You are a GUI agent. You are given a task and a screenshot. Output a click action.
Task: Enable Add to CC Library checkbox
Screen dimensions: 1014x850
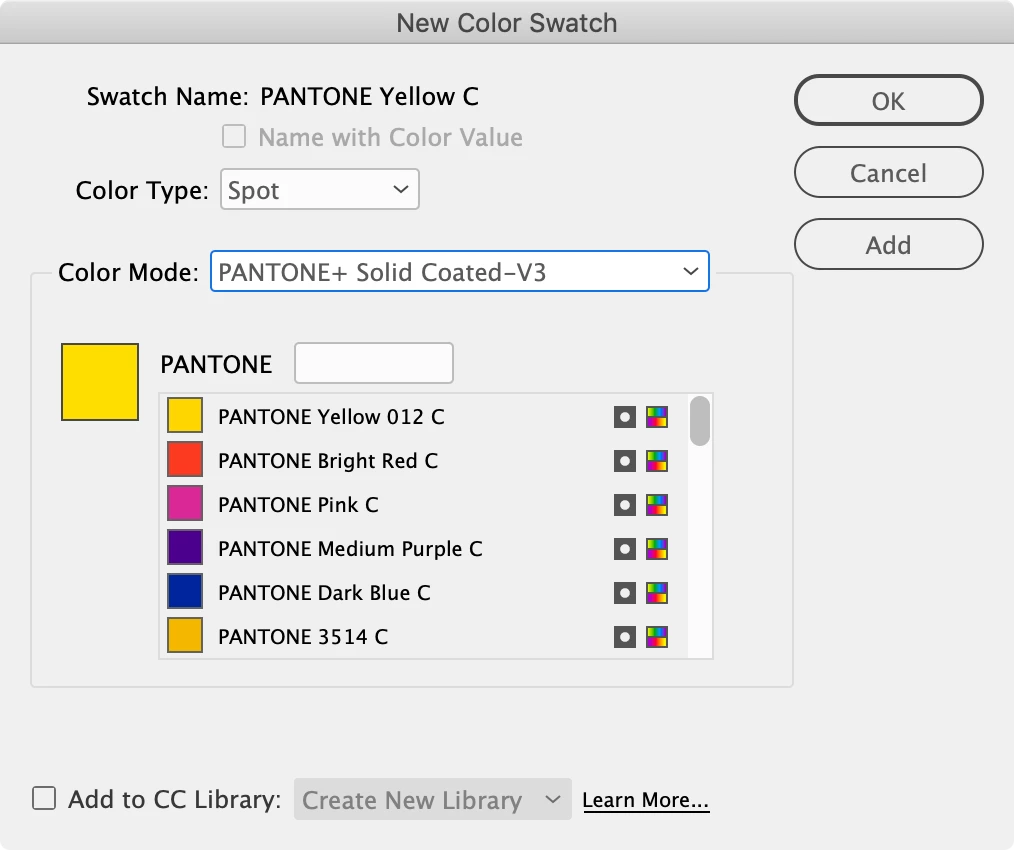(x=44, y=799)
